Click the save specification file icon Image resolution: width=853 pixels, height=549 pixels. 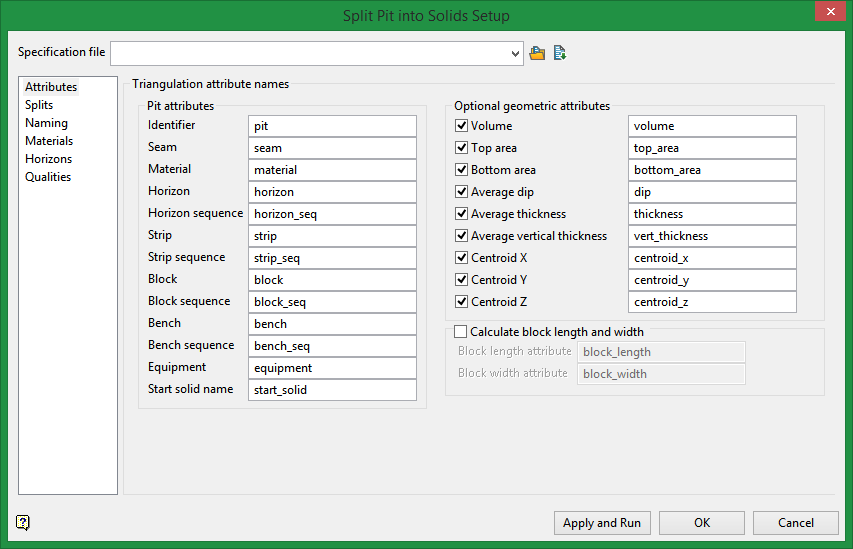(560, 53)
